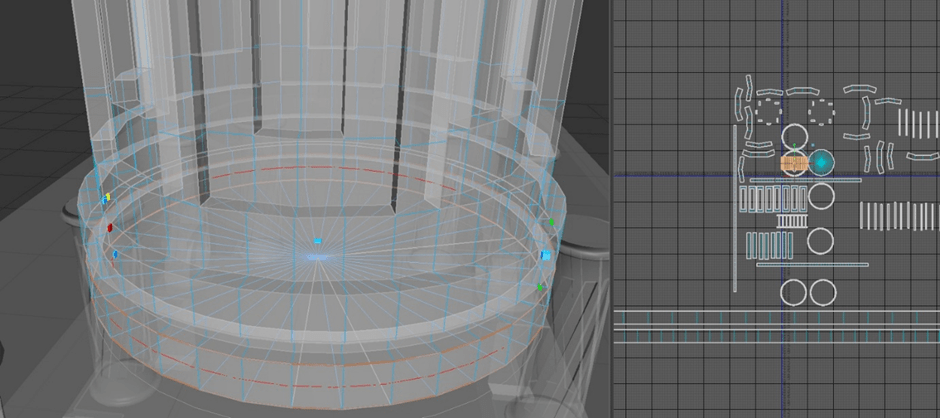
Task: Select the left dotted square UV shell
Action: point(769,112)
